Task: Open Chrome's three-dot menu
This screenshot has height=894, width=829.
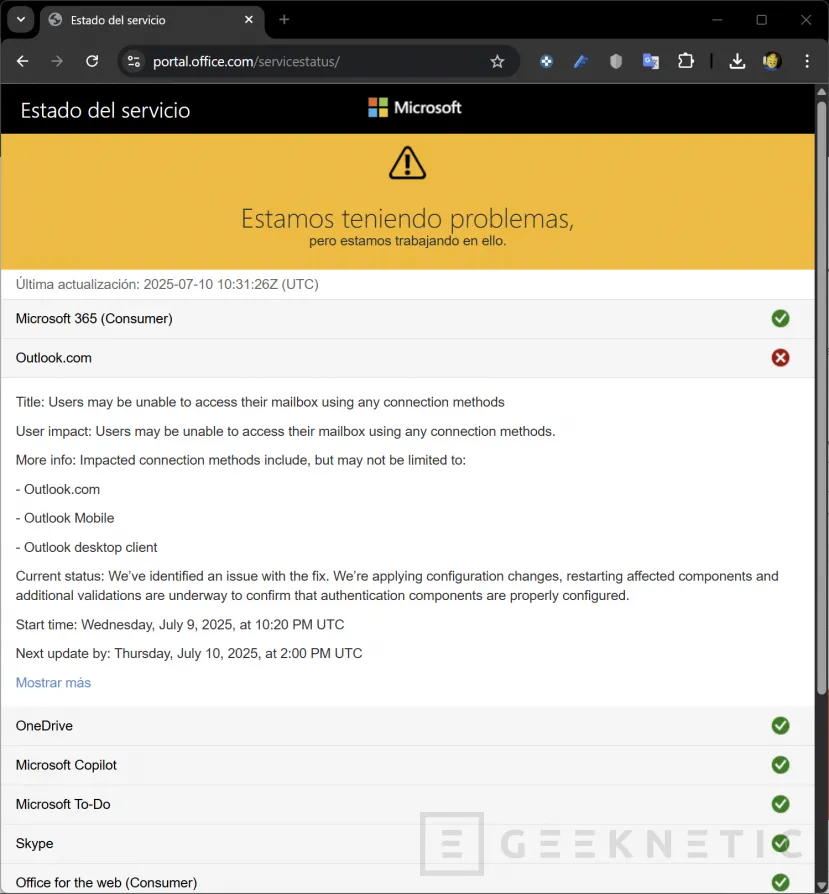Action: point(807,61)
